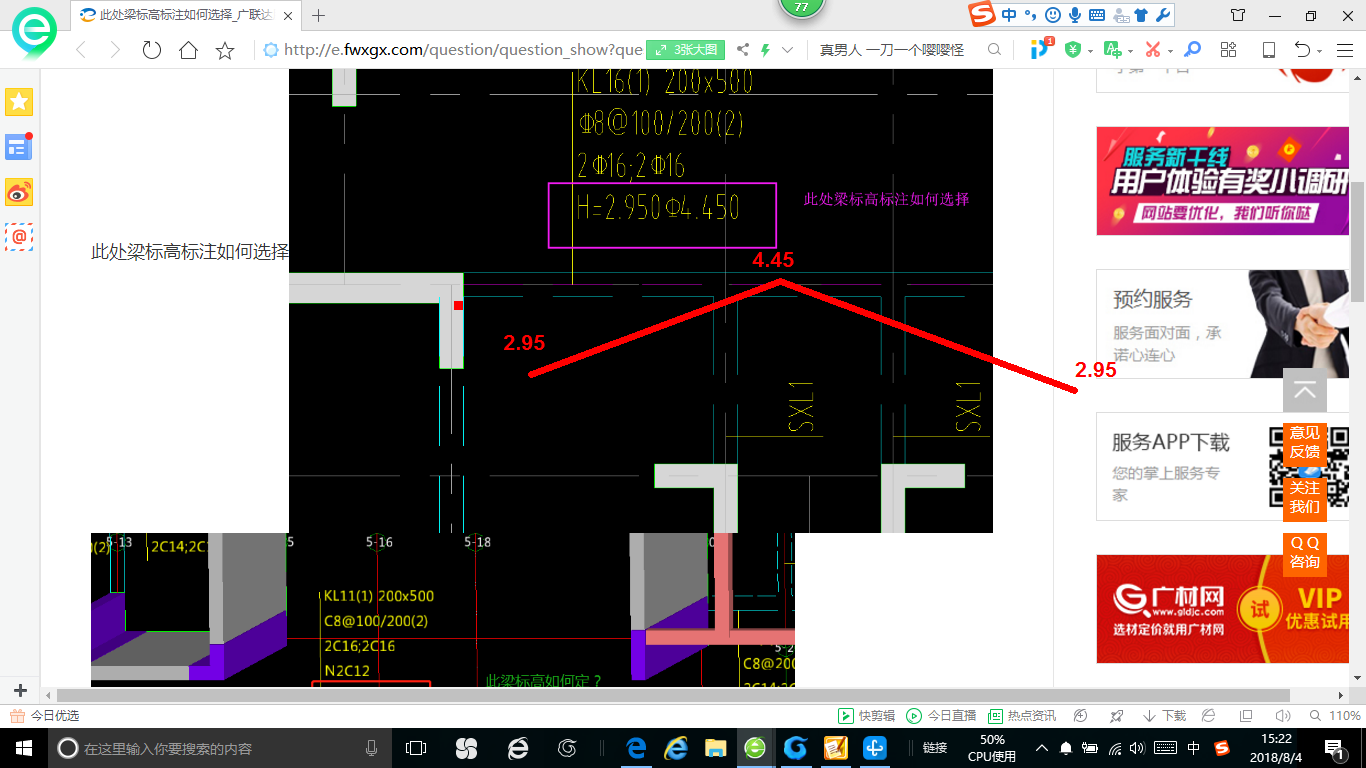Open 今日直播 from status bar

pyautogui.click(x=941, y=716)
